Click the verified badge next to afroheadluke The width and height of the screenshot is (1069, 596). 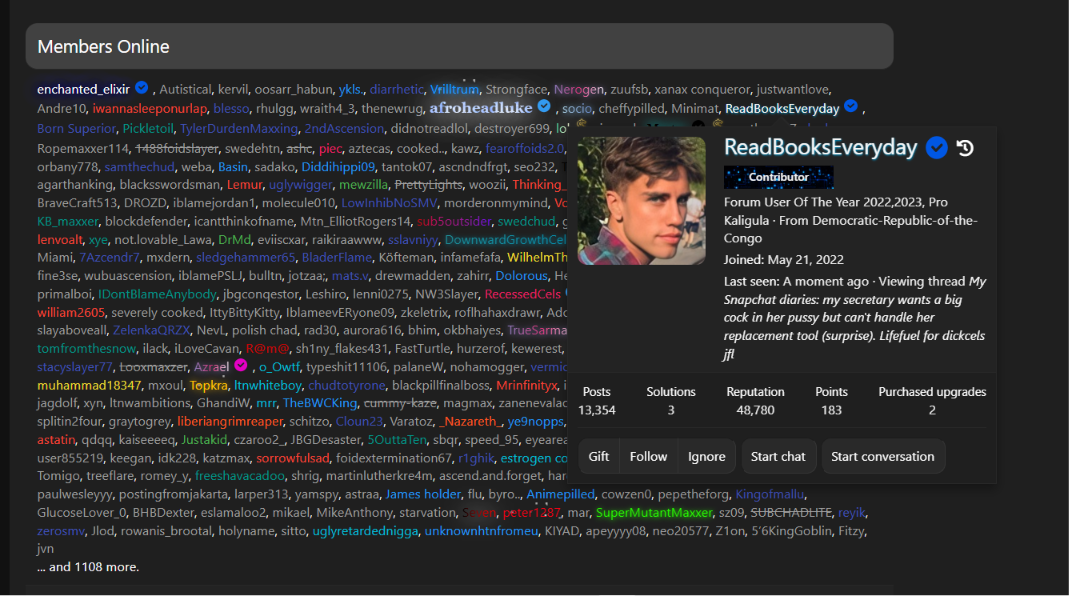(544, 106)
